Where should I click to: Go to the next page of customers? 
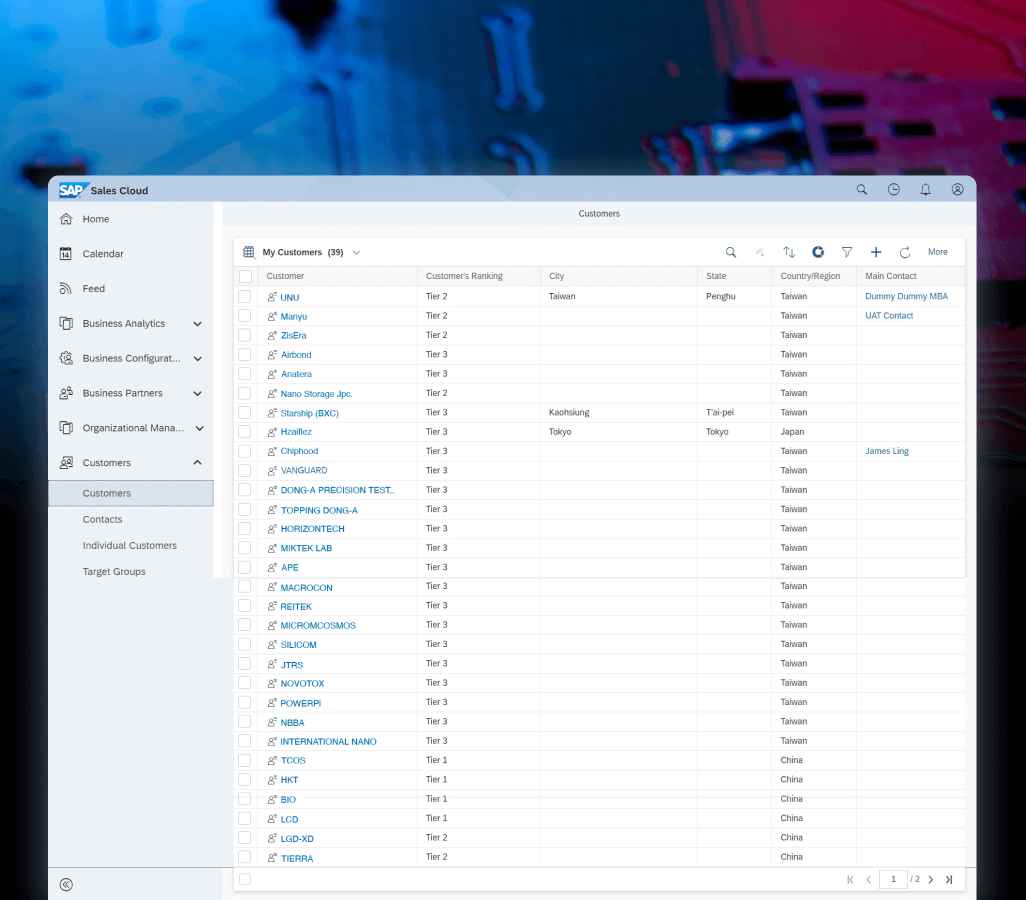[x=930, y=880]
